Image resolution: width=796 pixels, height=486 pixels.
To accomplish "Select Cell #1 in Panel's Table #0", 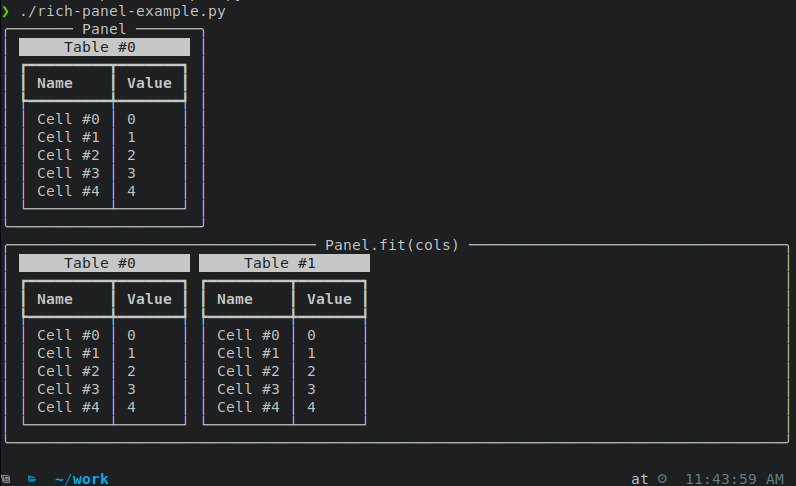I will [69, 137].
